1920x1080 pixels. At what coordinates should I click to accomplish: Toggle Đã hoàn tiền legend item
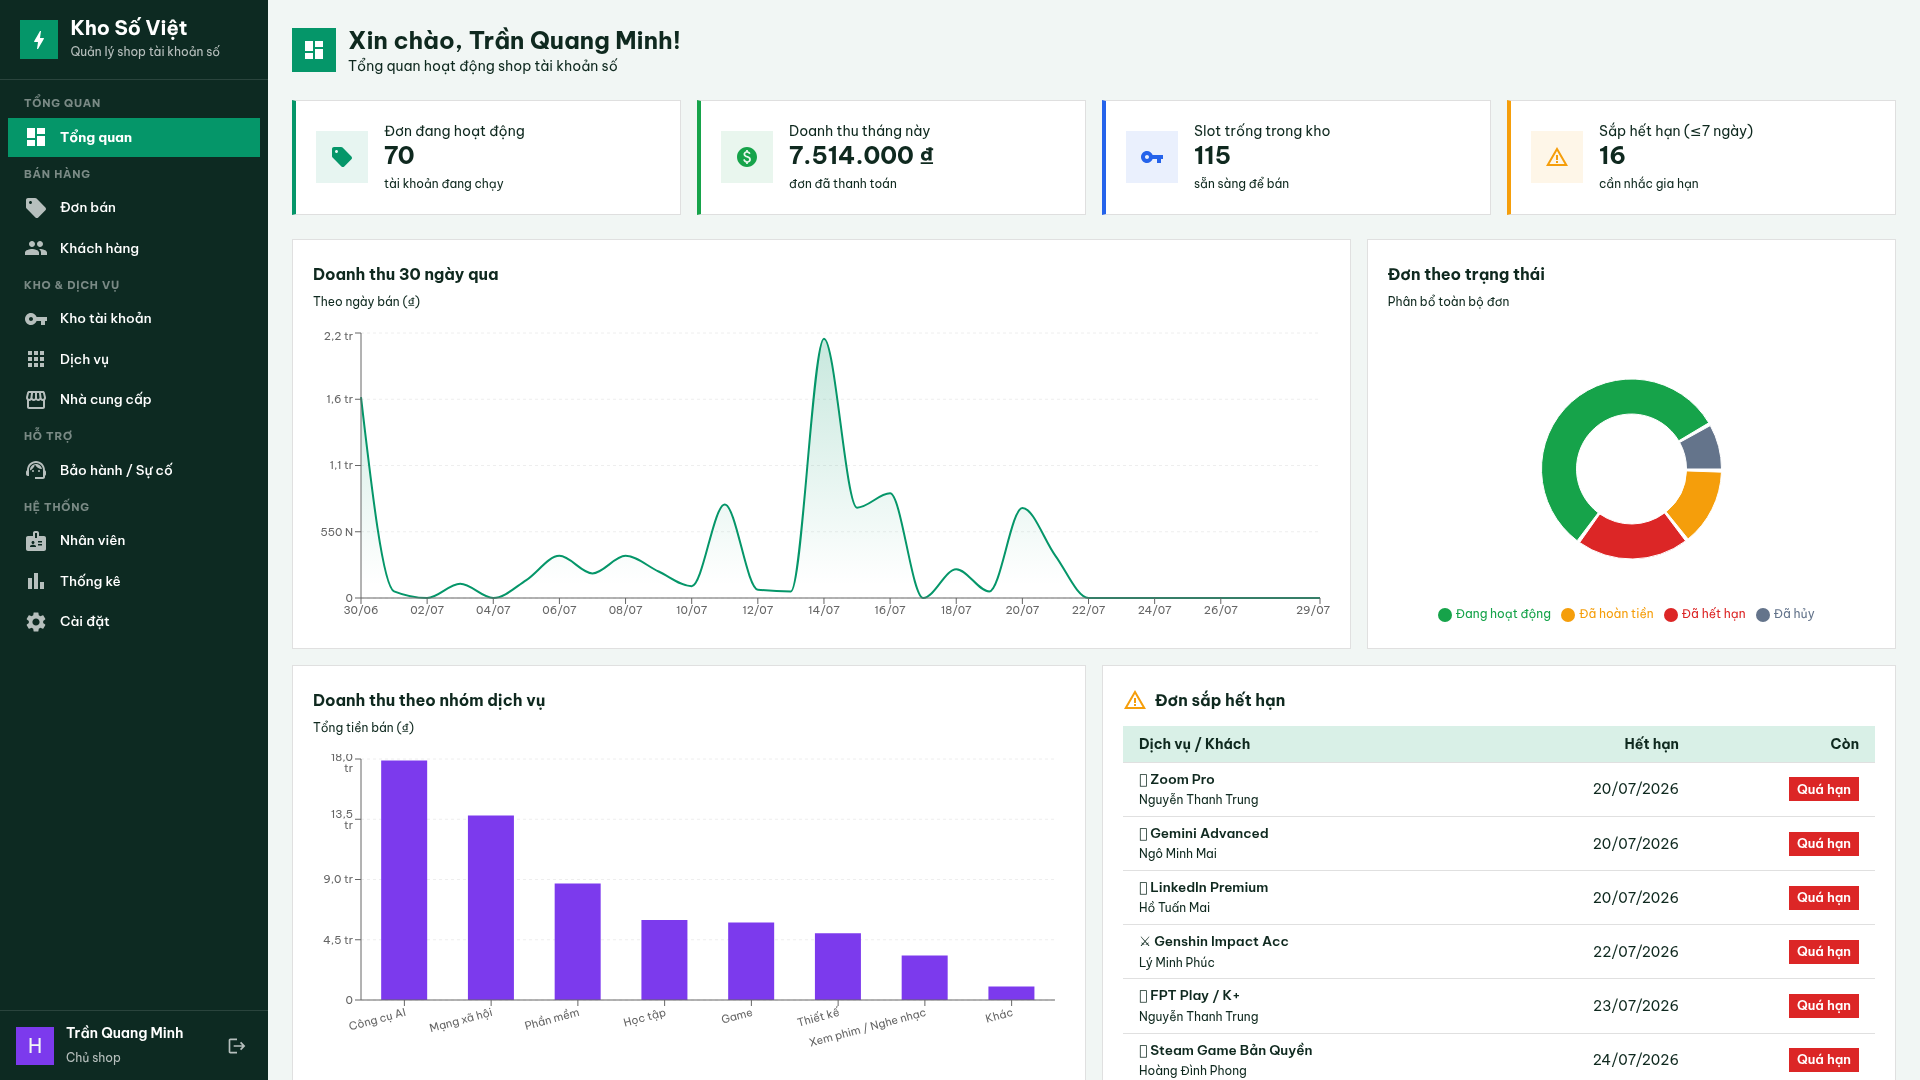click(x=1607, y=614)
